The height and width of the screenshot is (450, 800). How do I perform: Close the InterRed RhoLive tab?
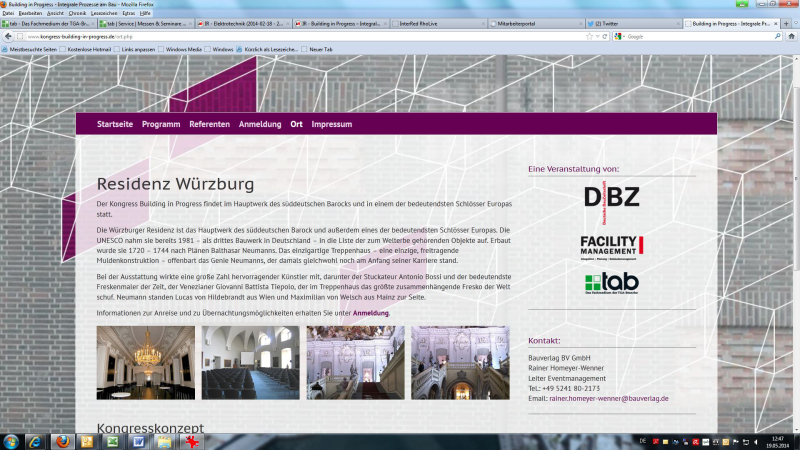coord(483,23)
